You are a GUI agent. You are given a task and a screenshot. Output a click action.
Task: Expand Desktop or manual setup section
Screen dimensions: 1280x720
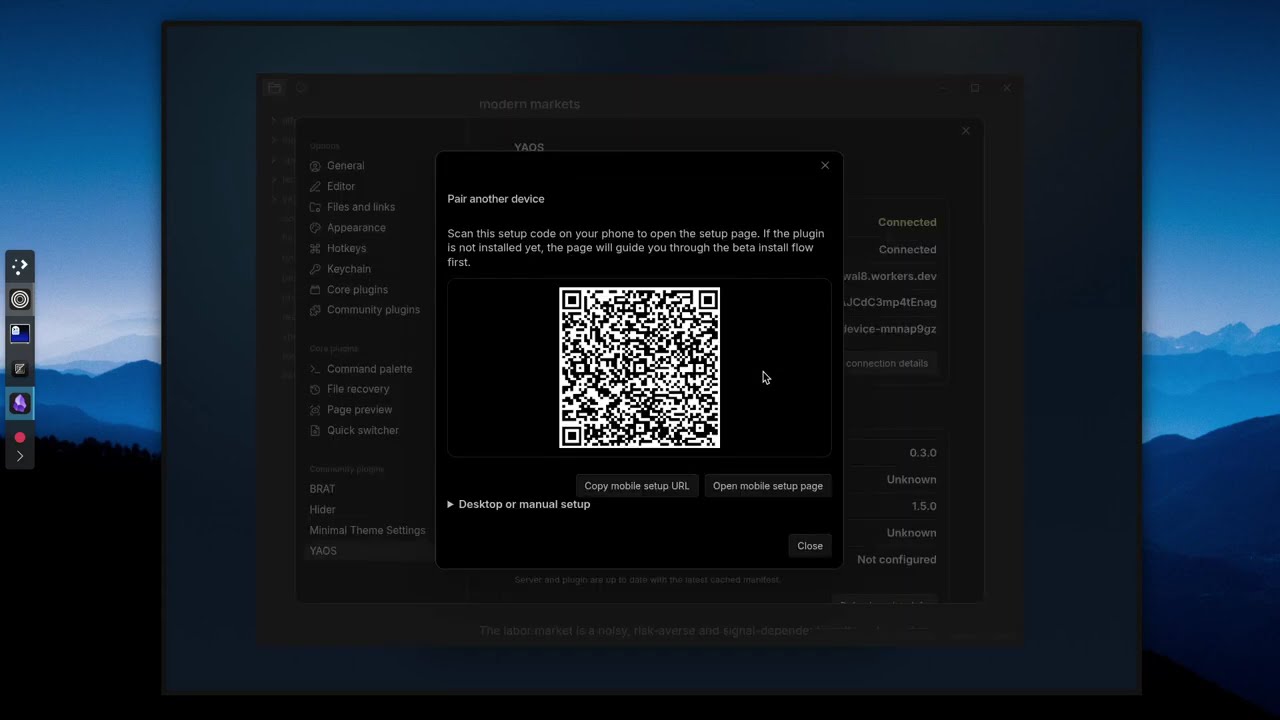tap(519, 505)
